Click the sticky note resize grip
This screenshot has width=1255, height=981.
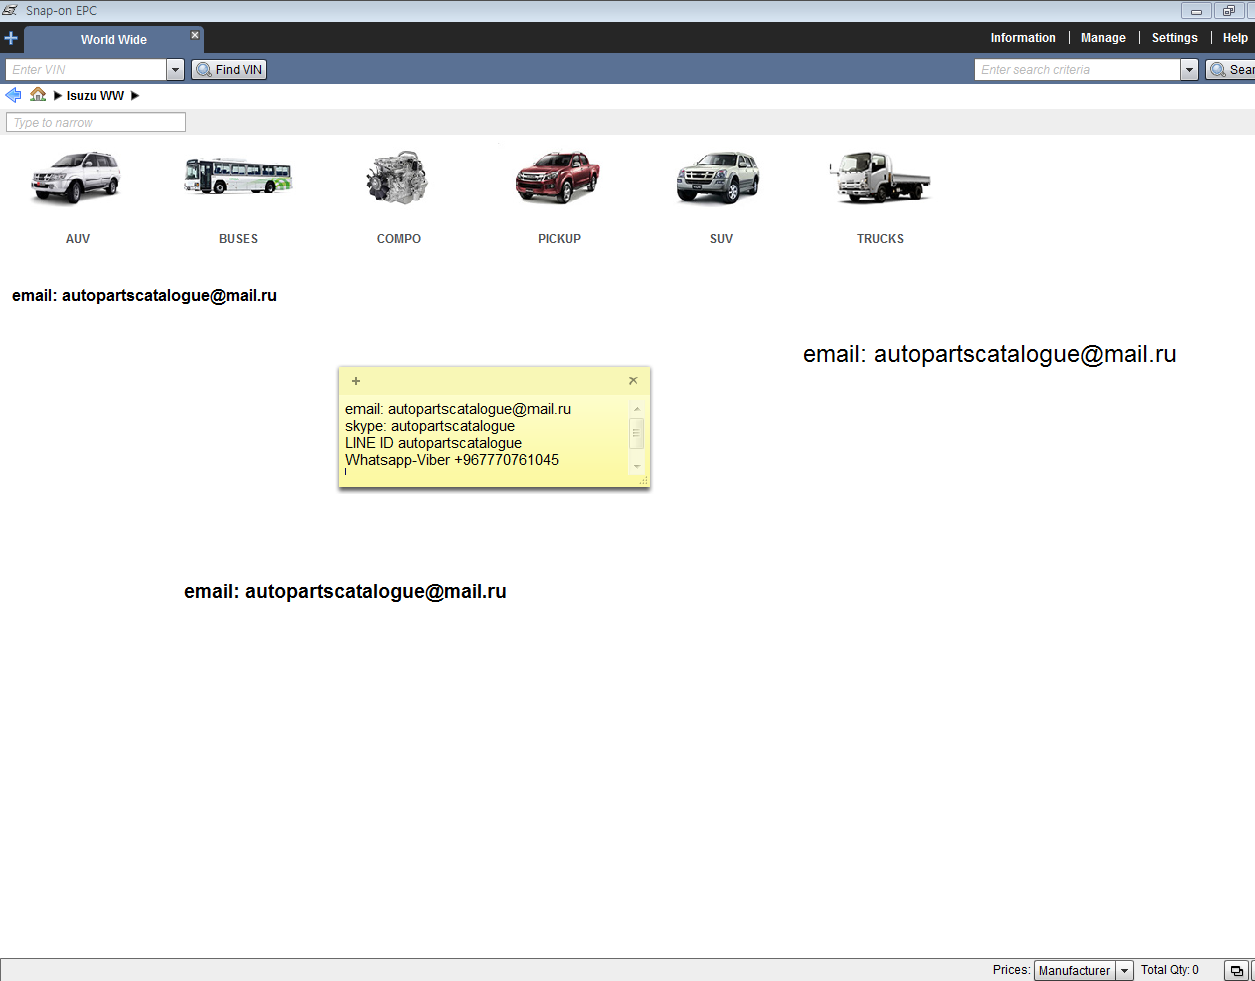pos(643,481)
